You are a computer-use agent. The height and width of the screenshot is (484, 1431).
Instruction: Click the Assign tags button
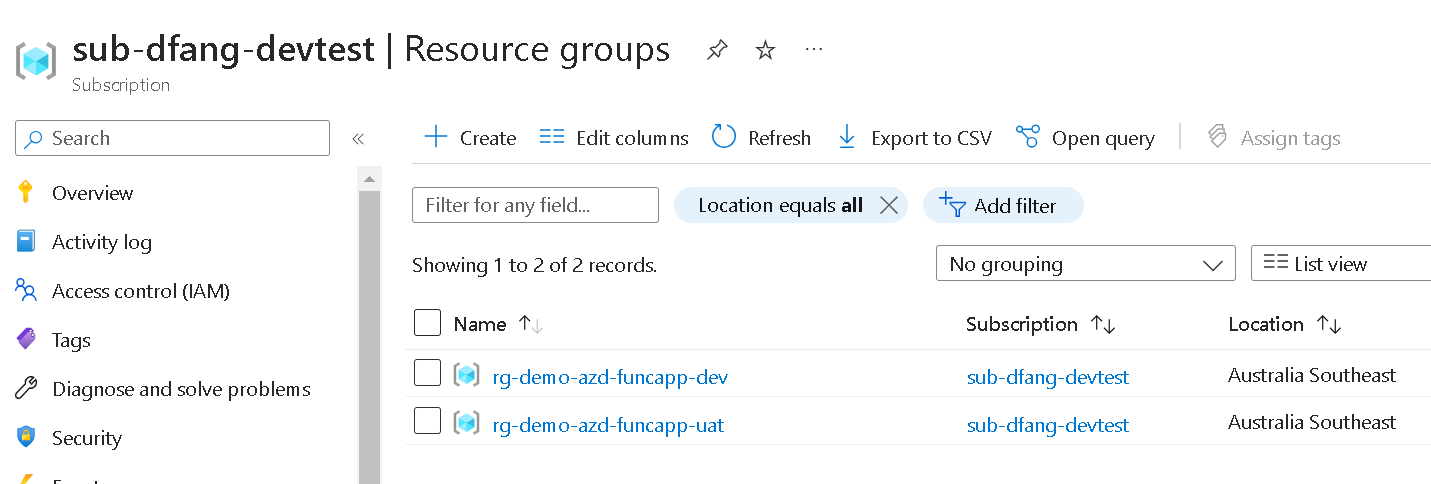pyautogui.click(x=1273, y=138)
